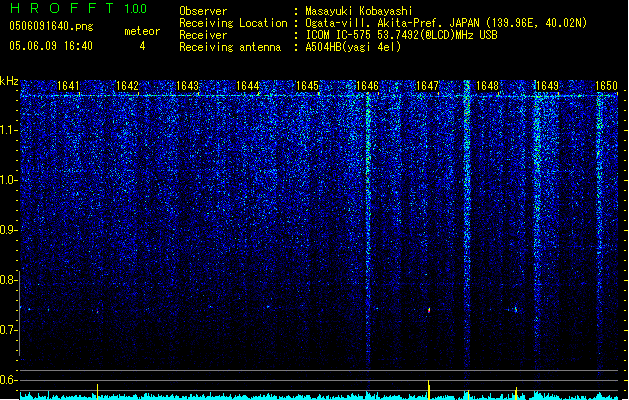
Task: Click the 0.7 frequency axis label
Action: point(9,330)
